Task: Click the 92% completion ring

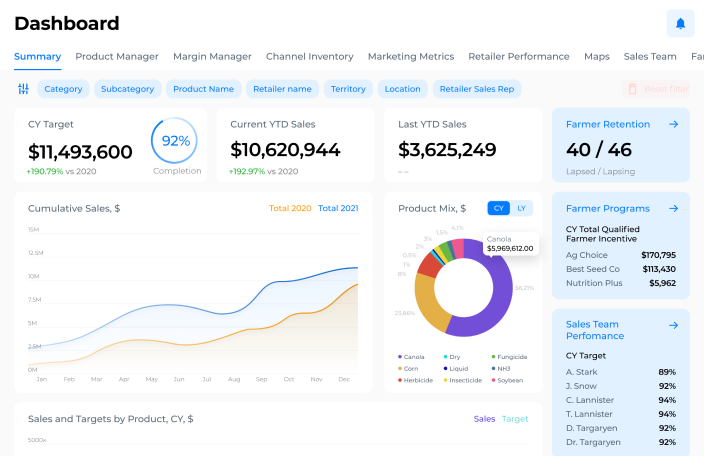Action: click(174, 140)
